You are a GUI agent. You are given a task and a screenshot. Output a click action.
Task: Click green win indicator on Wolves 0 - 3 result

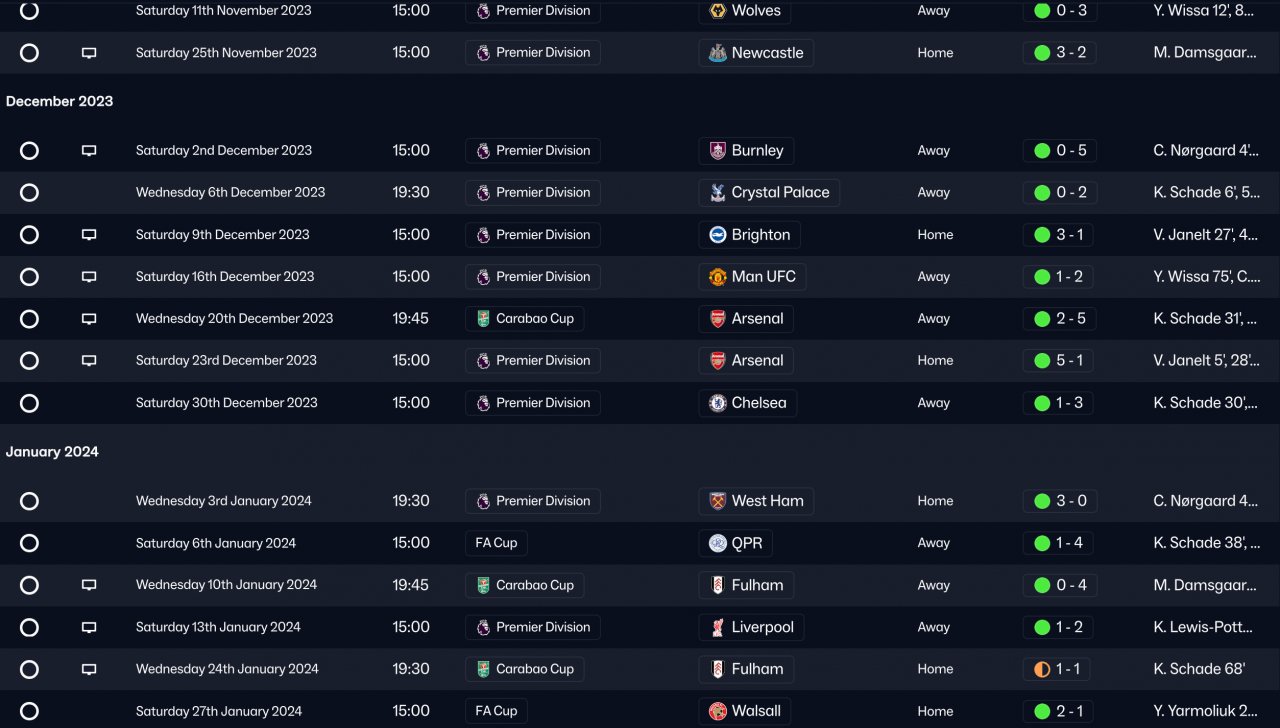(1042, 11)
